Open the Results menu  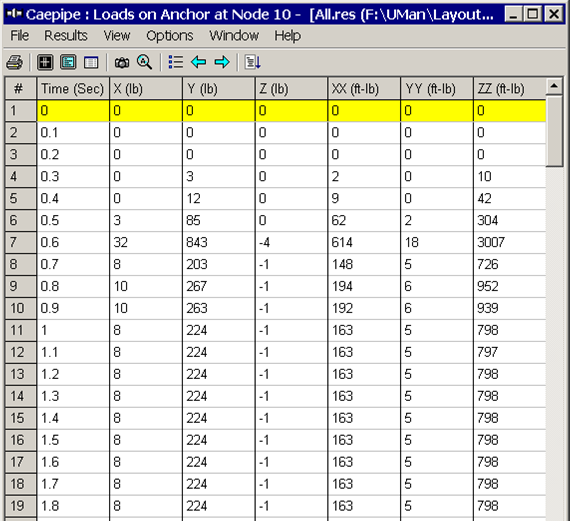point(66,36)
